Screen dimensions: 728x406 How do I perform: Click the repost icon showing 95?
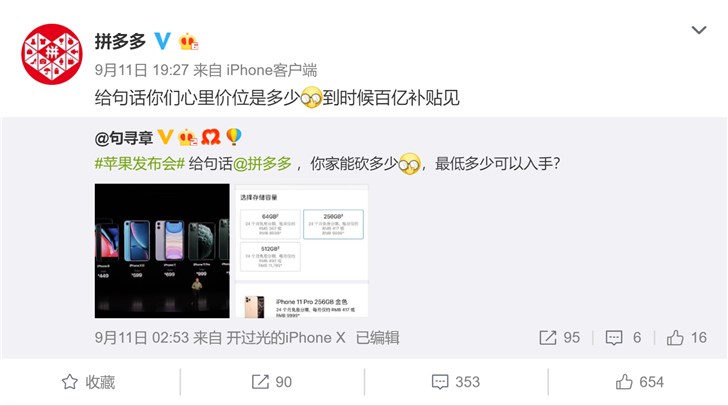(559, 338)
